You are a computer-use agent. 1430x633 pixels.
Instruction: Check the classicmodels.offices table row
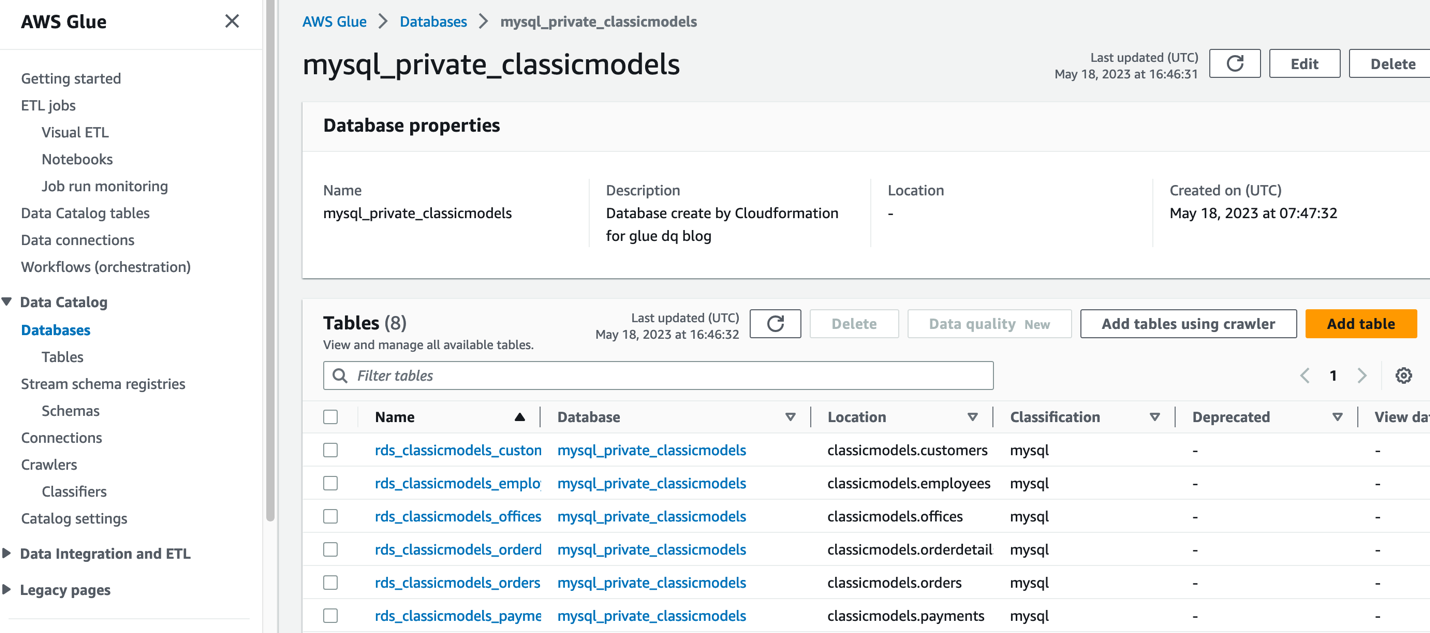(x=331, y=516)
